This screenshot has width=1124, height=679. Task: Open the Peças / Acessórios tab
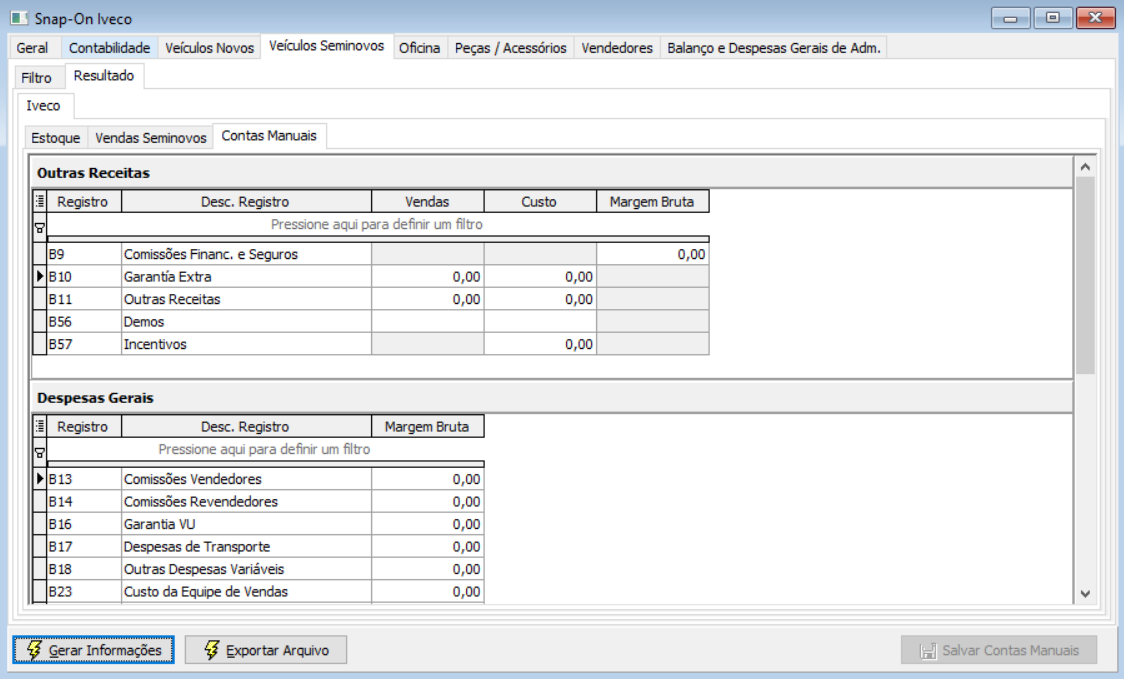click(510, 48)
